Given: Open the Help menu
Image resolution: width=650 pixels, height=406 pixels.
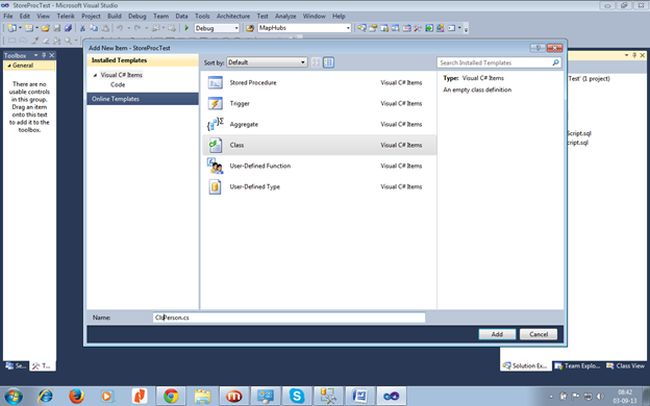Looking at the screenshot, I should pyautogui.click(x=339, y=16).
